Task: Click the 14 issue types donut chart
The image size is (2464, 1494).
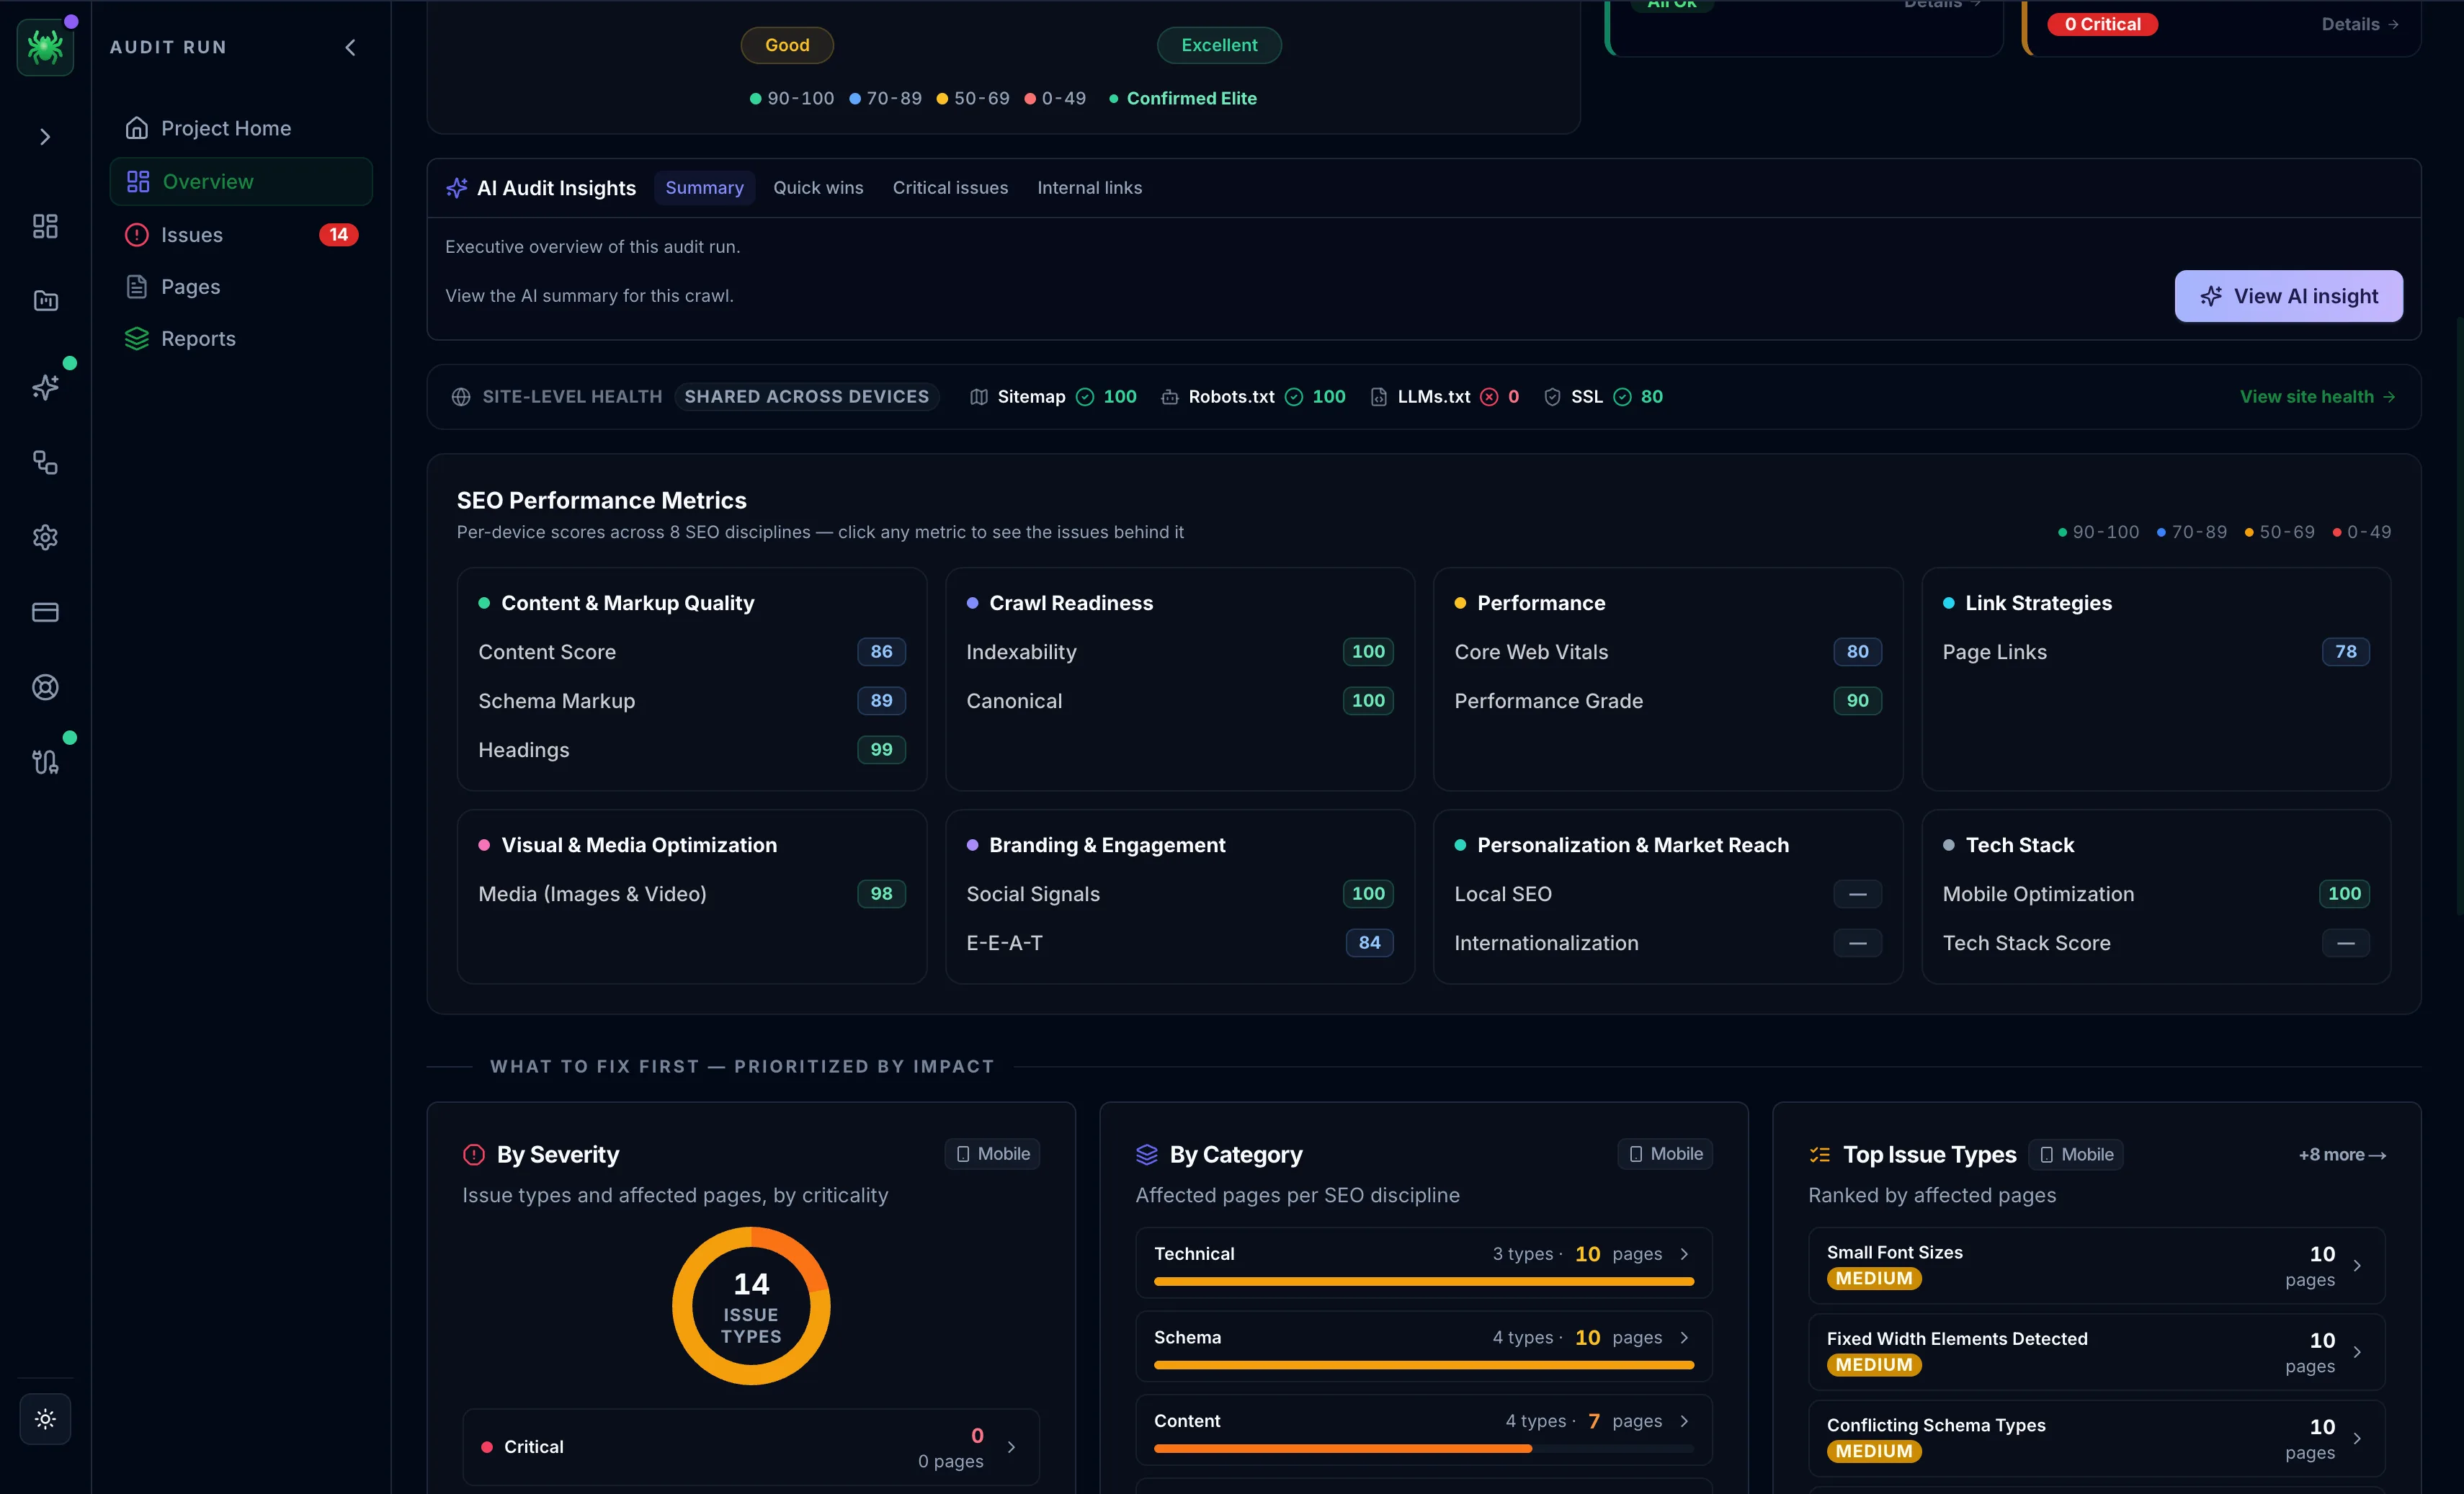Action: (x=751, y=1306)
